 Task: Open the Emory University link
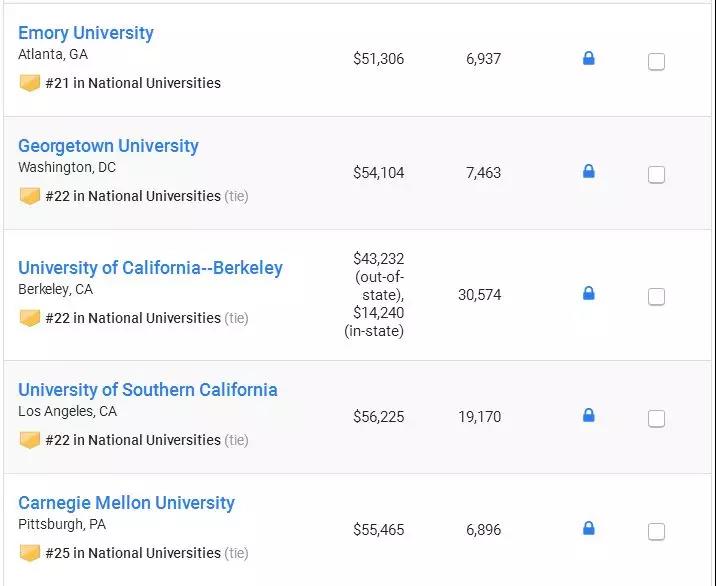86,33
